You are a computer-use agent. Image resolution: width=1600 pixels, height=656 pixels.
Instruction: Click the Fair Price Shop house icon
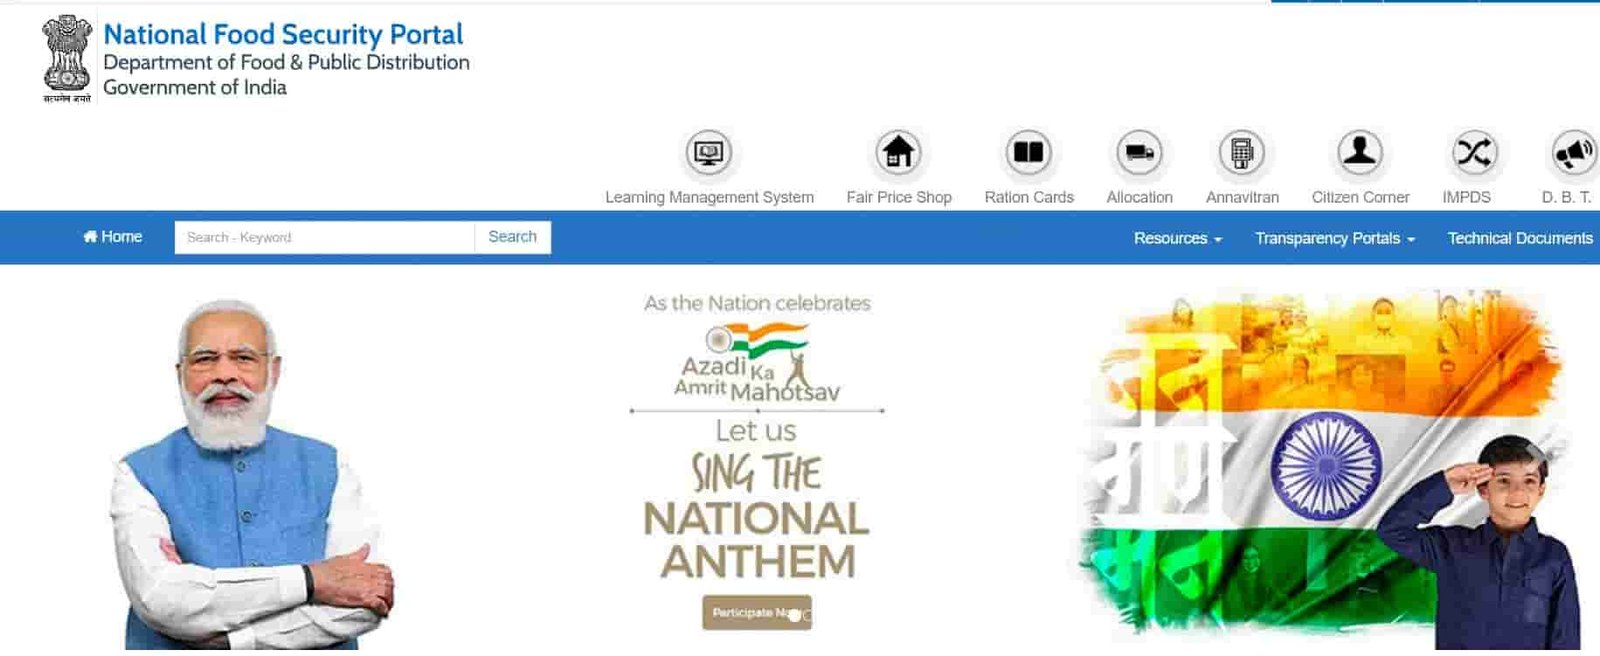pos(898,153)
